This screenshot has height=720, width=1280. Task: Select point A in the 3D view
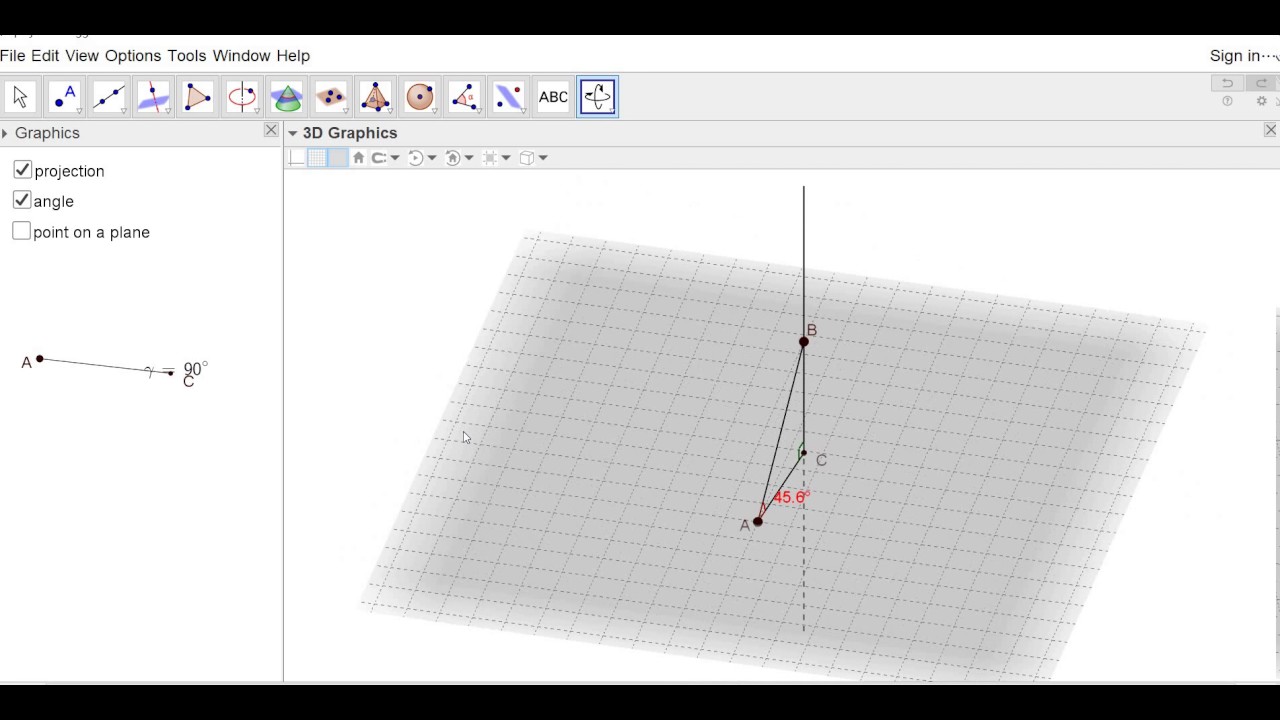click(x=758, y=521)
